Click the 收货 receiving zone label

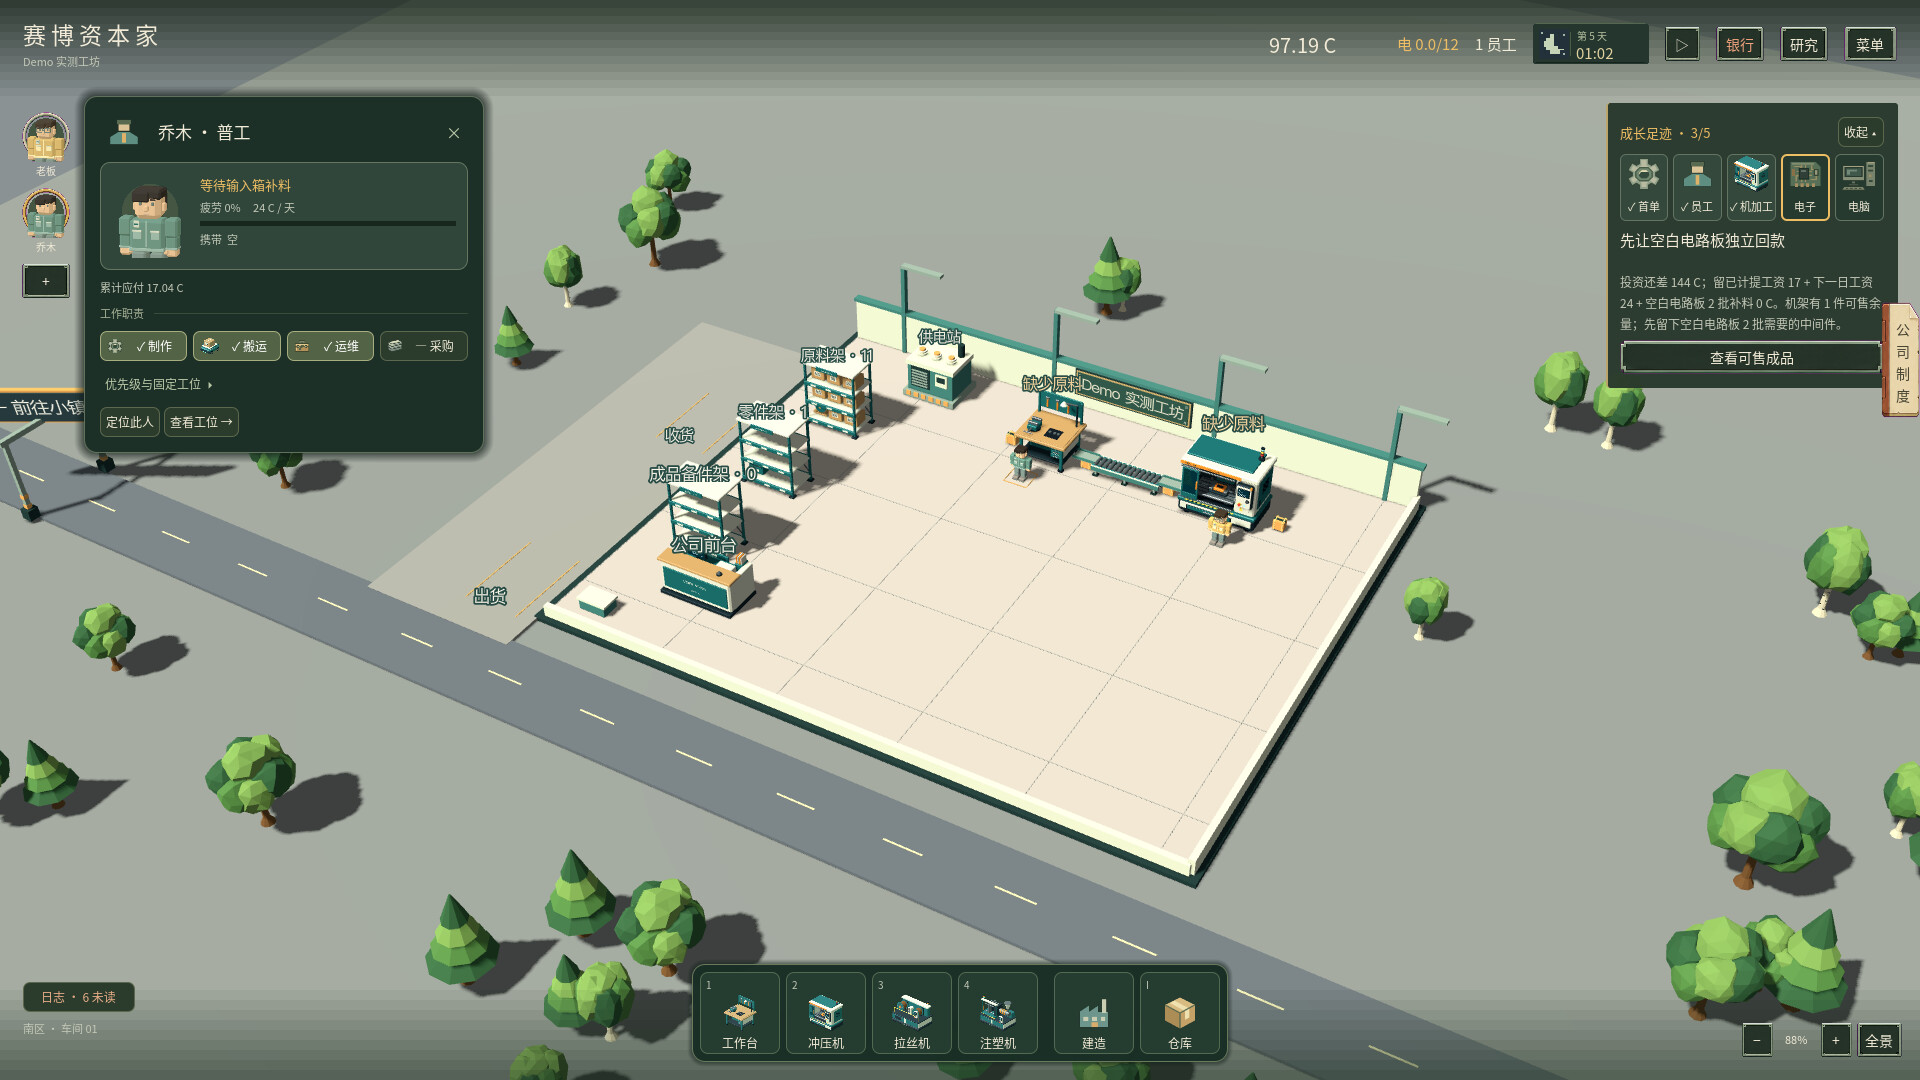679,435
